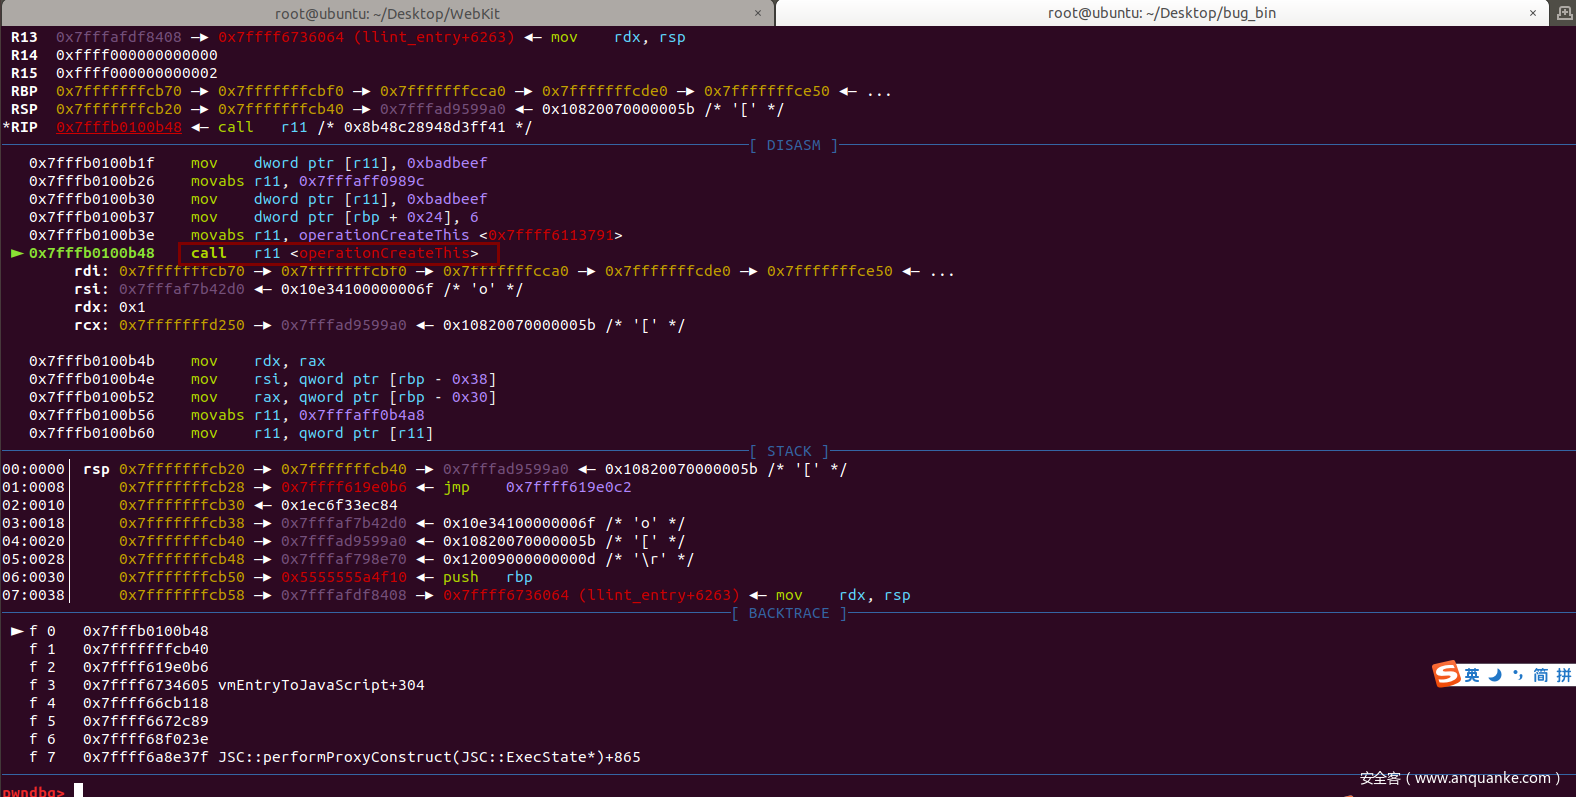
Task: Click the Sogou input method logo
Action: (x=1446, y=675)
